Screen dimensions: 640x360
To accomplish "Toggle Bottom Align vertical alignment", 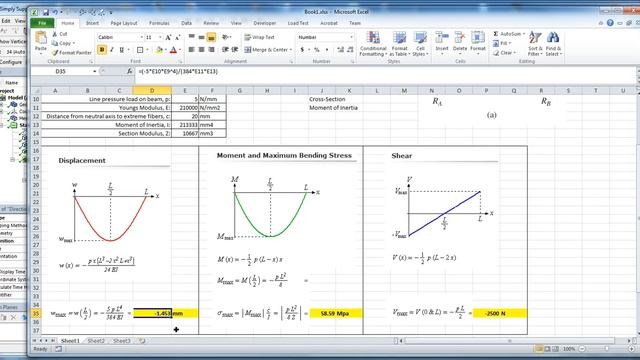I will click(211, 38).
